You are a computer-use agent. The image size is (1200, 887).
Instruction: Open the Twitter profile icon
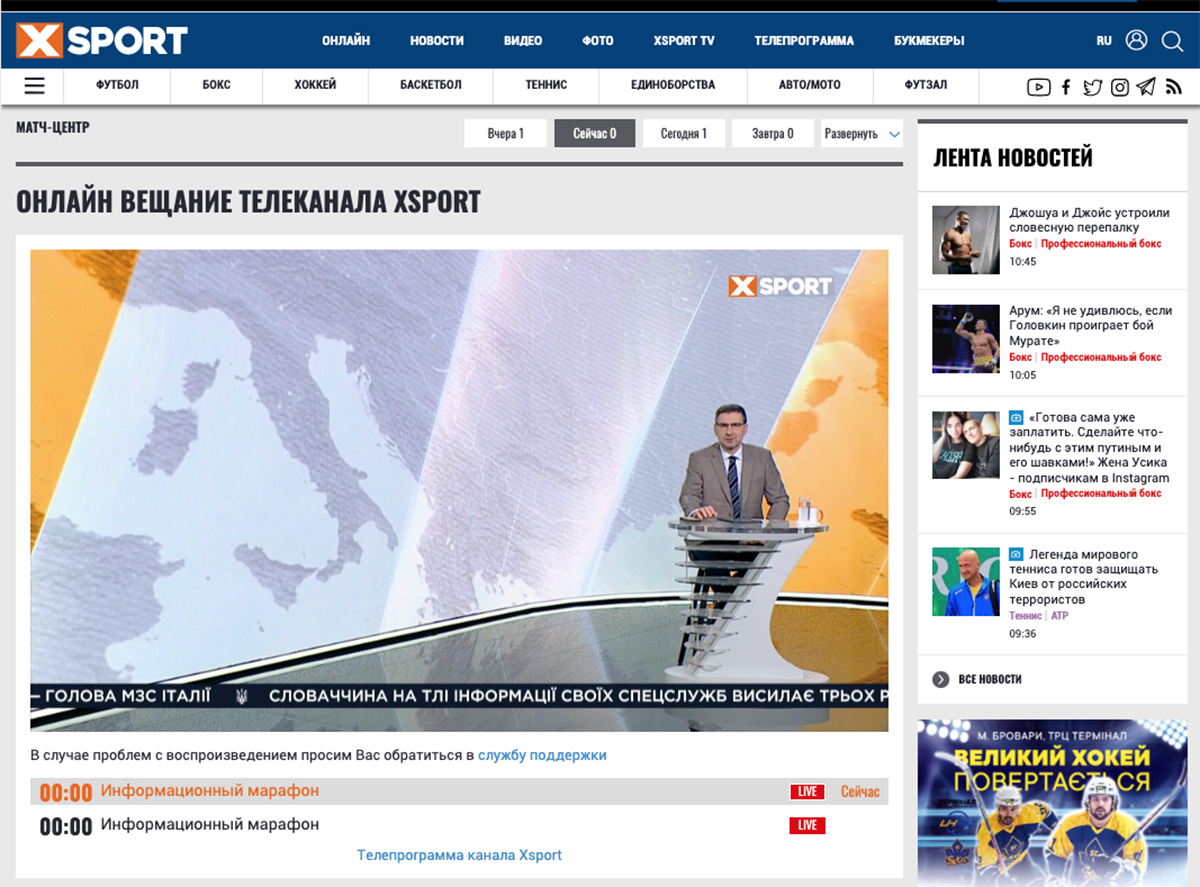1093,87
